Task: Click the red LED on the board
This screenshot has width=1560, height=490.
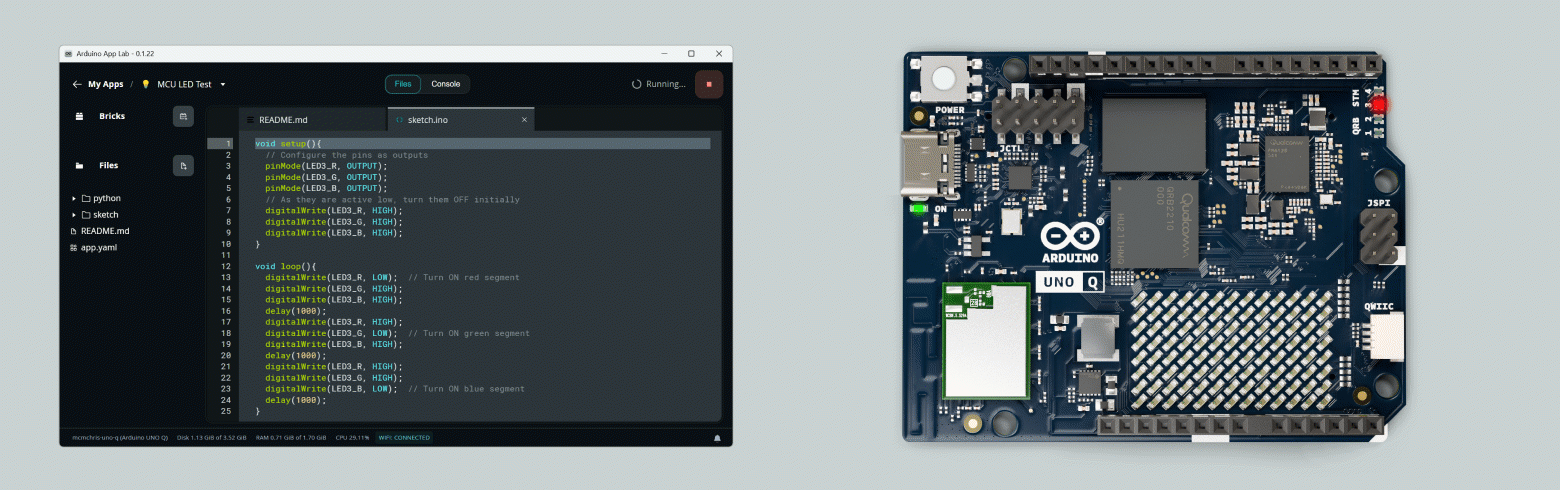Action: pyautogui.click(x=1379, y=105)
